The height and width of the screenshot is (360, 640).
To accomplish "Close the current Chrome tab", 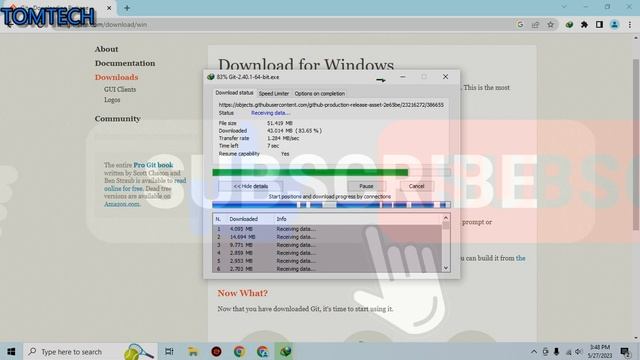I will [x=109, y=8].
